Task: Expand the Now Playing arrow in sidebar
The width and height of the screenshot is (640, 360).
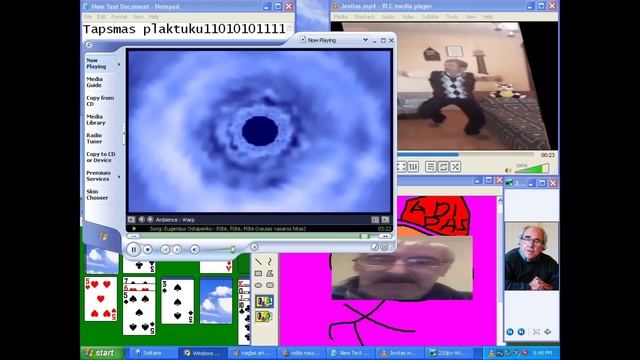Action: coord(119,64)
